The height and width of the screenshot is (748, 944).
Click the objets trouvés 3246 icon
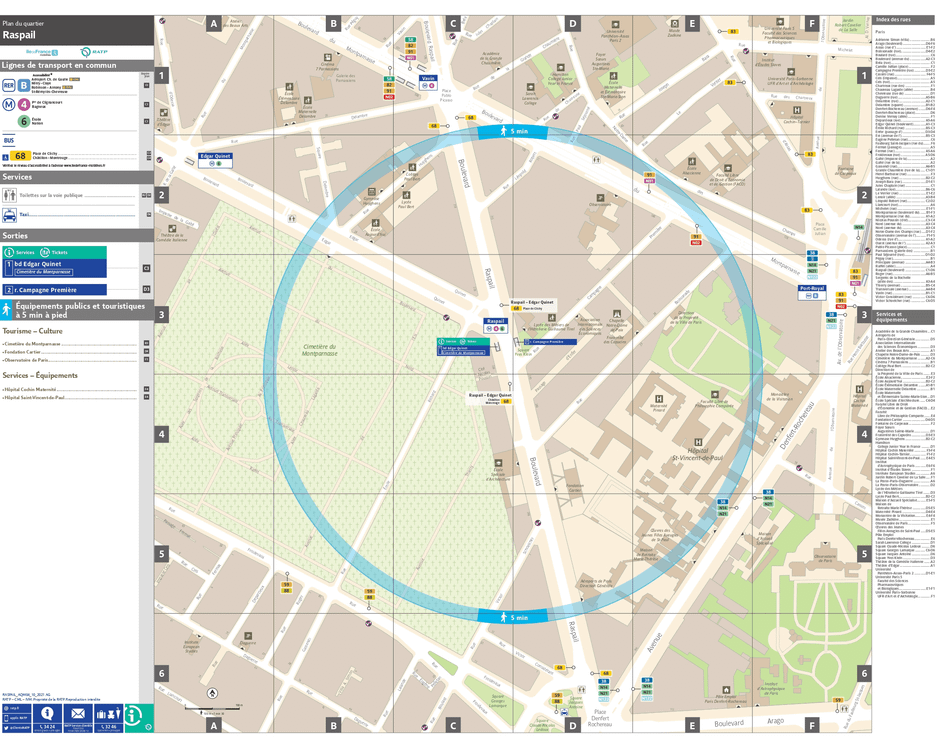(x=108, y=713)
